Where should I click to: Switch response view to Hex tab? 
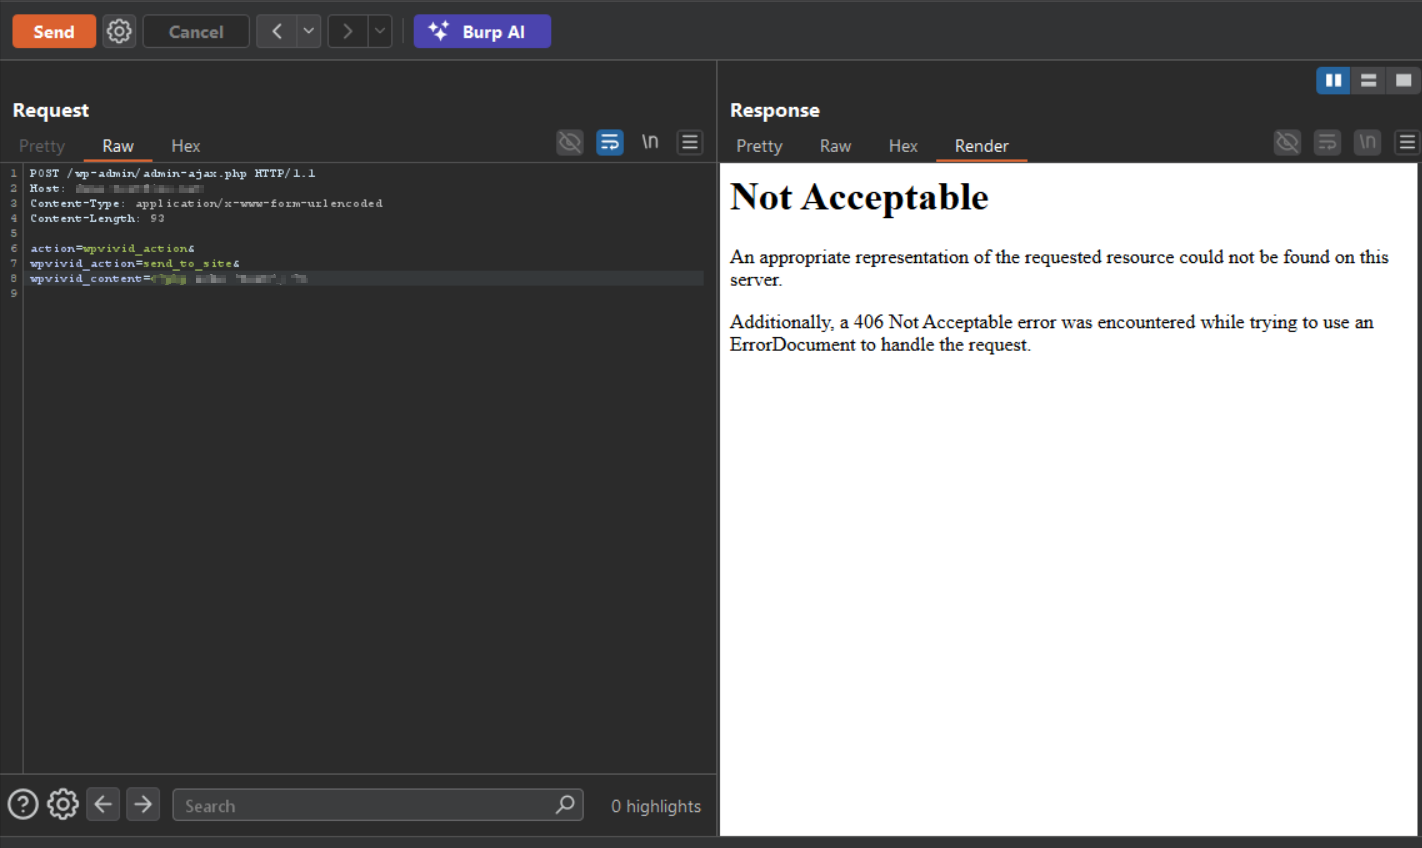pyautogui.click(x=902, y=146)
